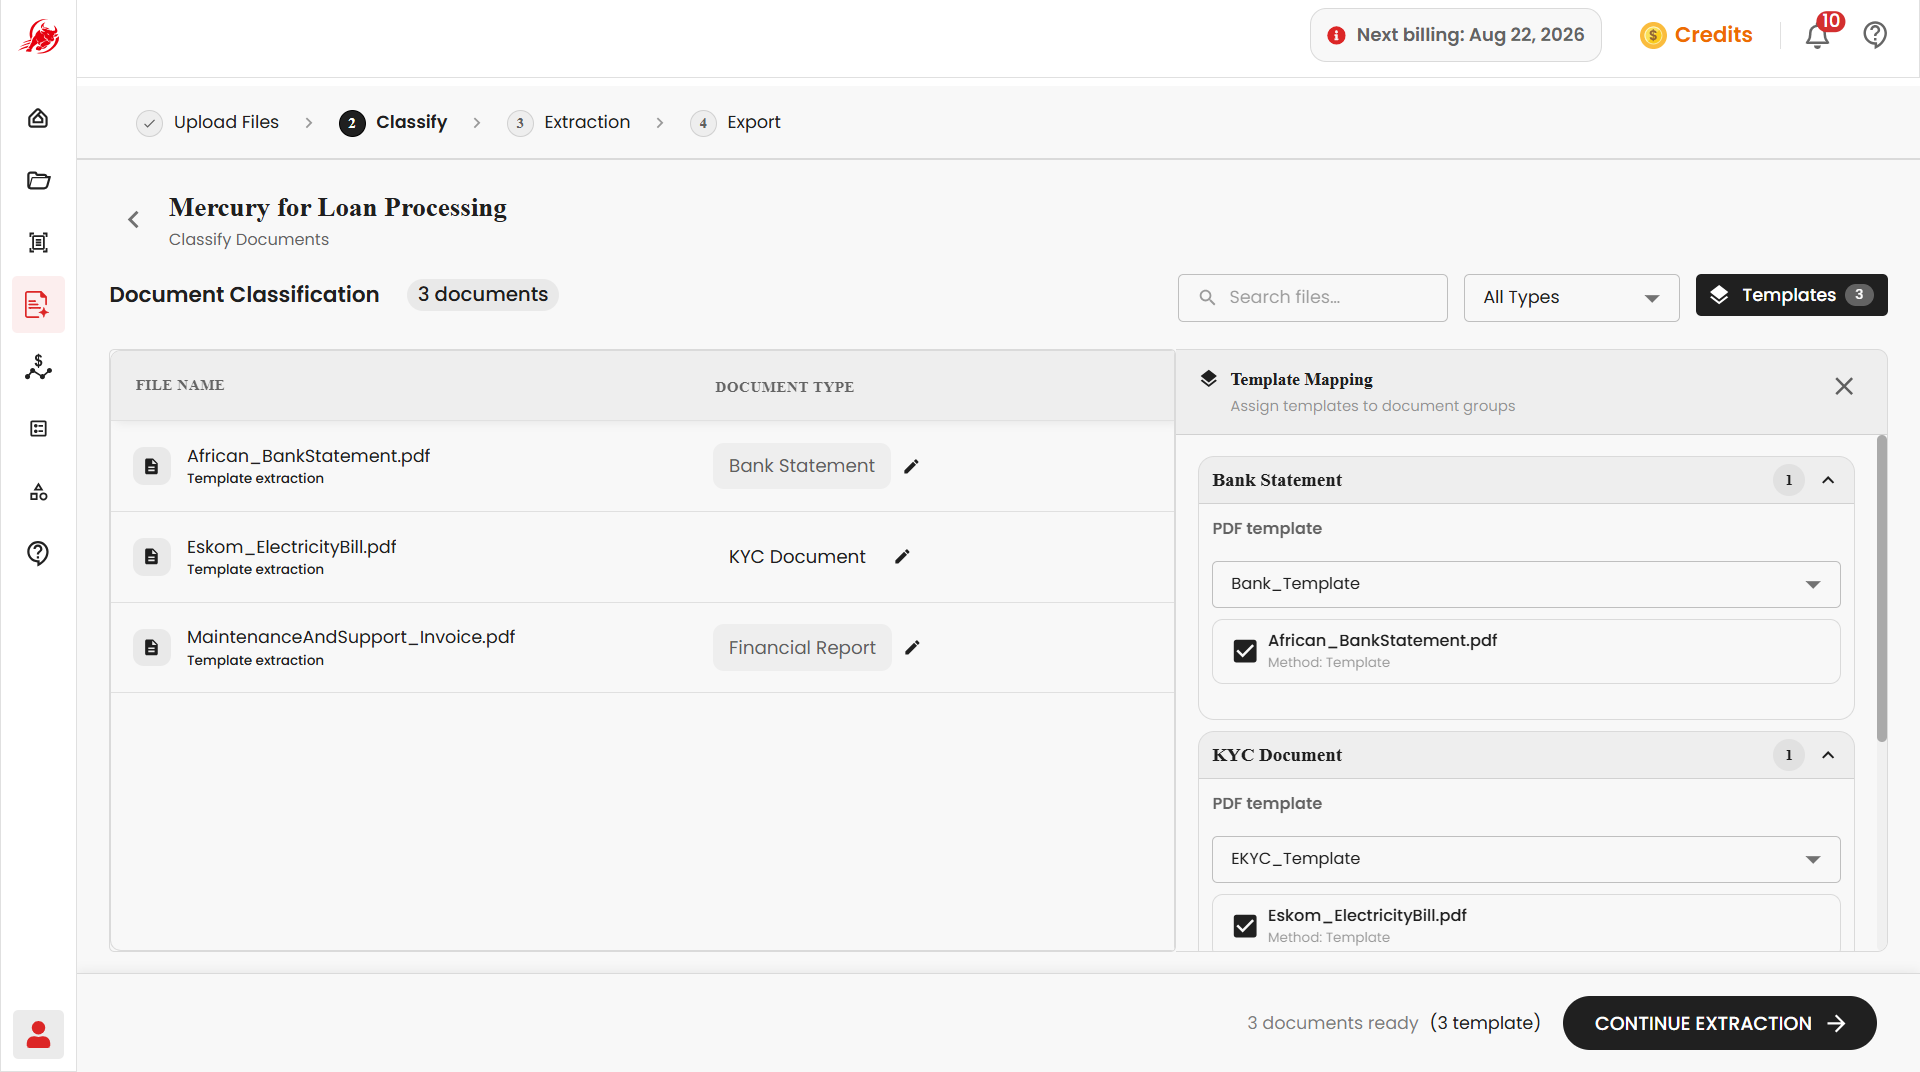Click the African_BankStatement.pdf file name
The image size is (1920, 1072).
308,456
